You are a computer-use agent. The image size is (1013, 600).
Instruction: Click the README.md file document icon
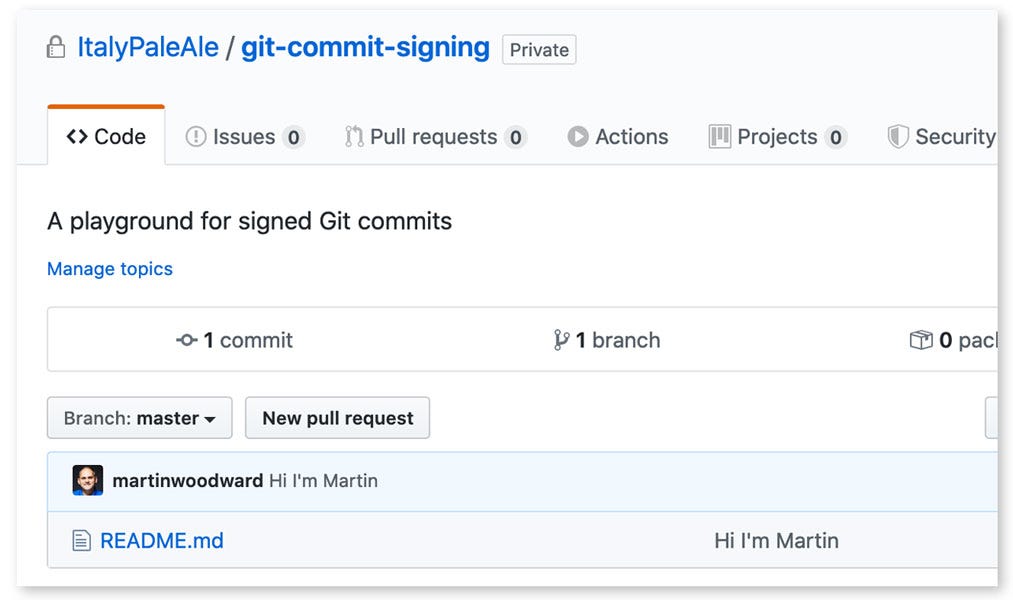[x=81, y=541]
